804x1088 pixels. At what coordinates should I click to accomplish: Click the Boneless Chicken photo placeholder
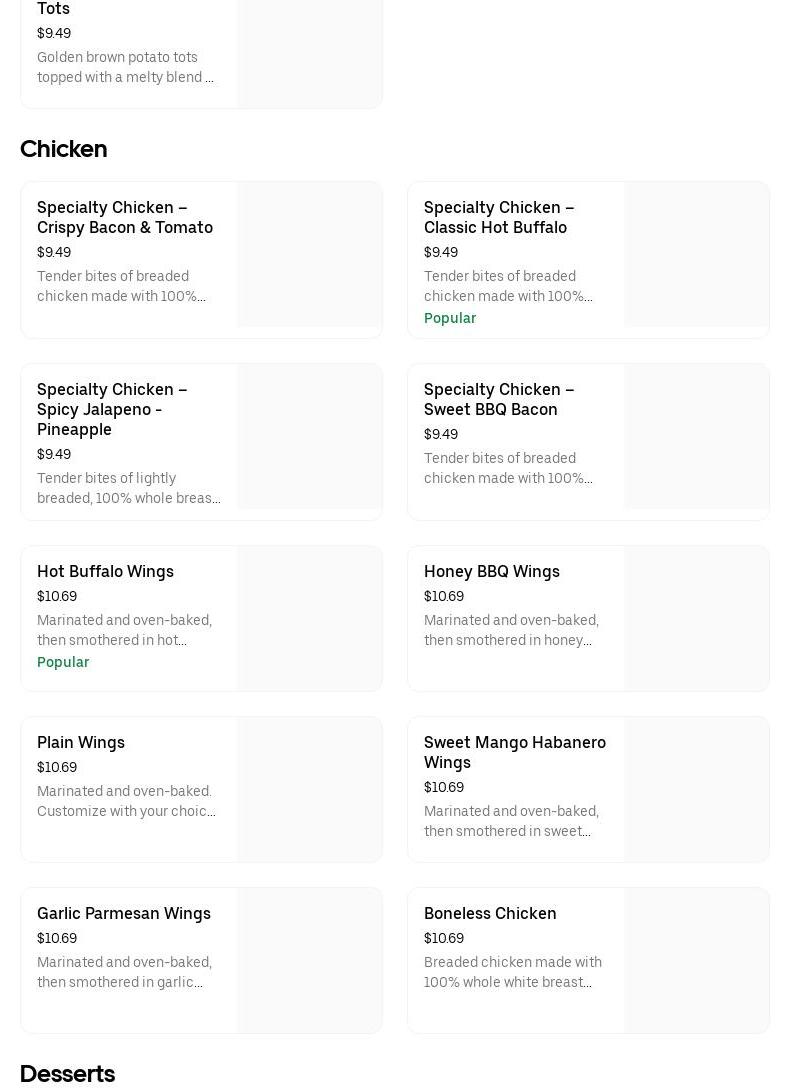click(696, 960)
